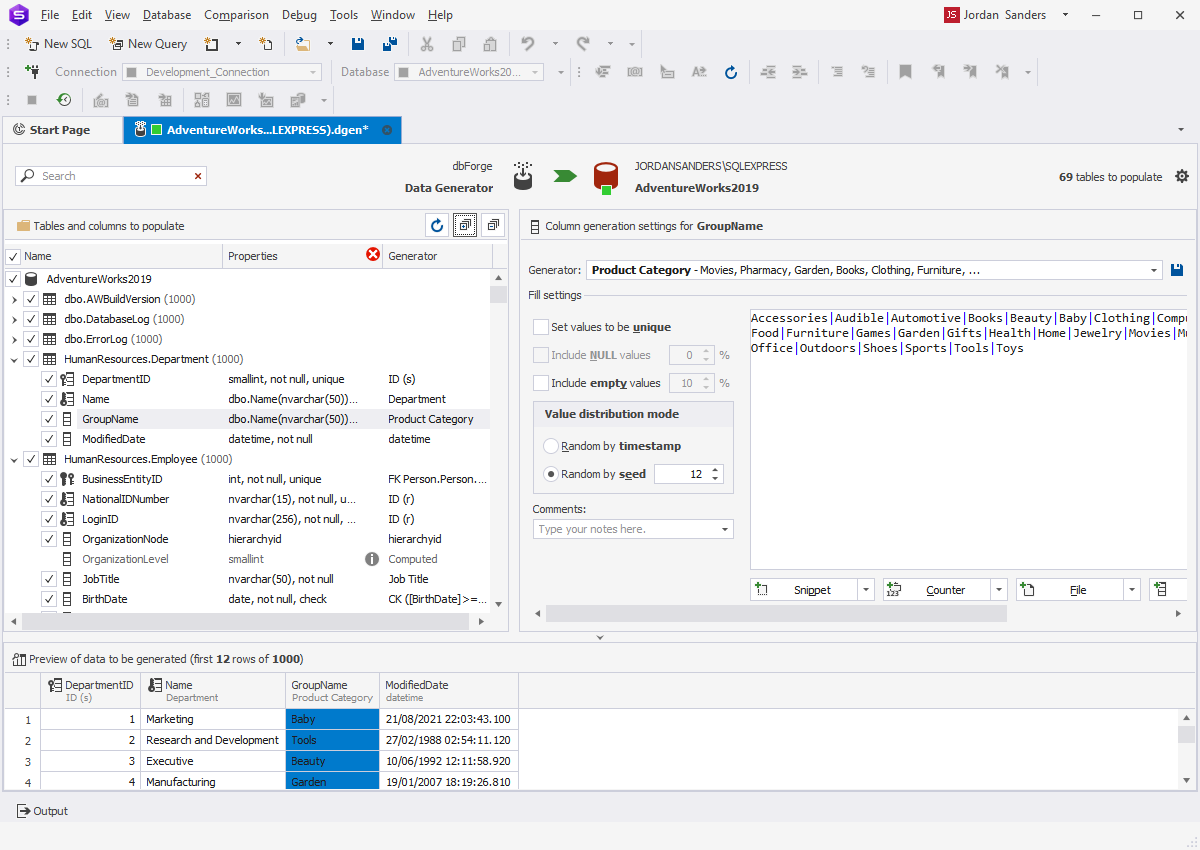Image resolution: width=1200 pixels, height=850 pixels.
Task: Open the Database menu
Action: [167, 15]
